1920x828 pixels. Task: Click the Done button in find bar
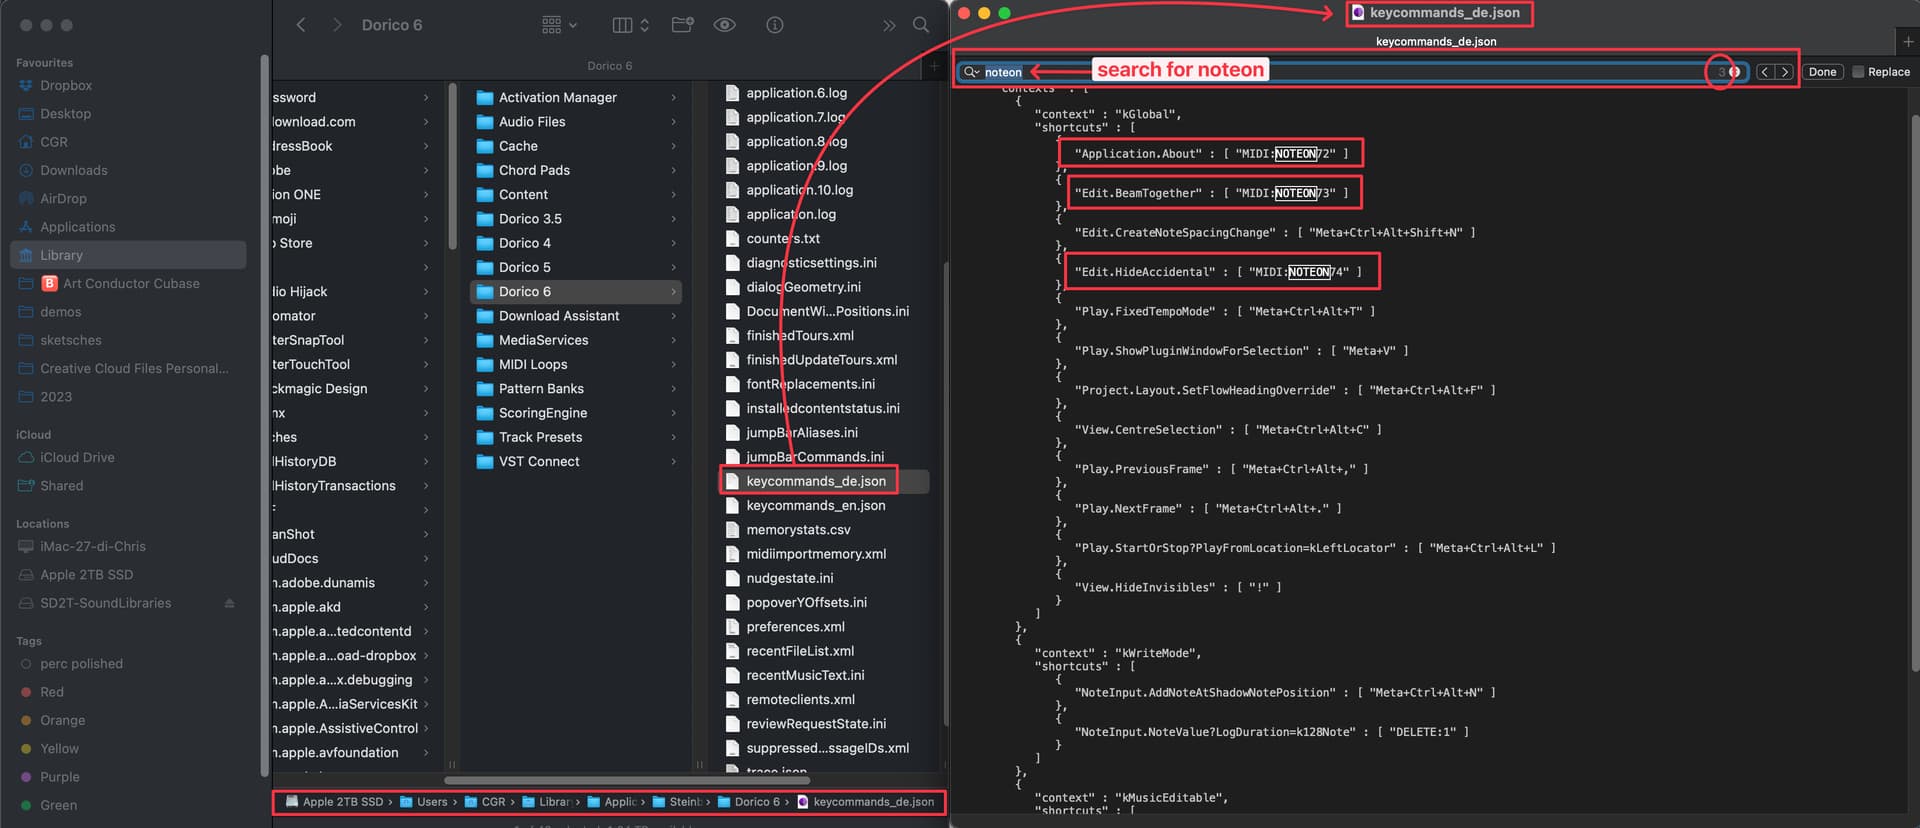[1822, 72]
